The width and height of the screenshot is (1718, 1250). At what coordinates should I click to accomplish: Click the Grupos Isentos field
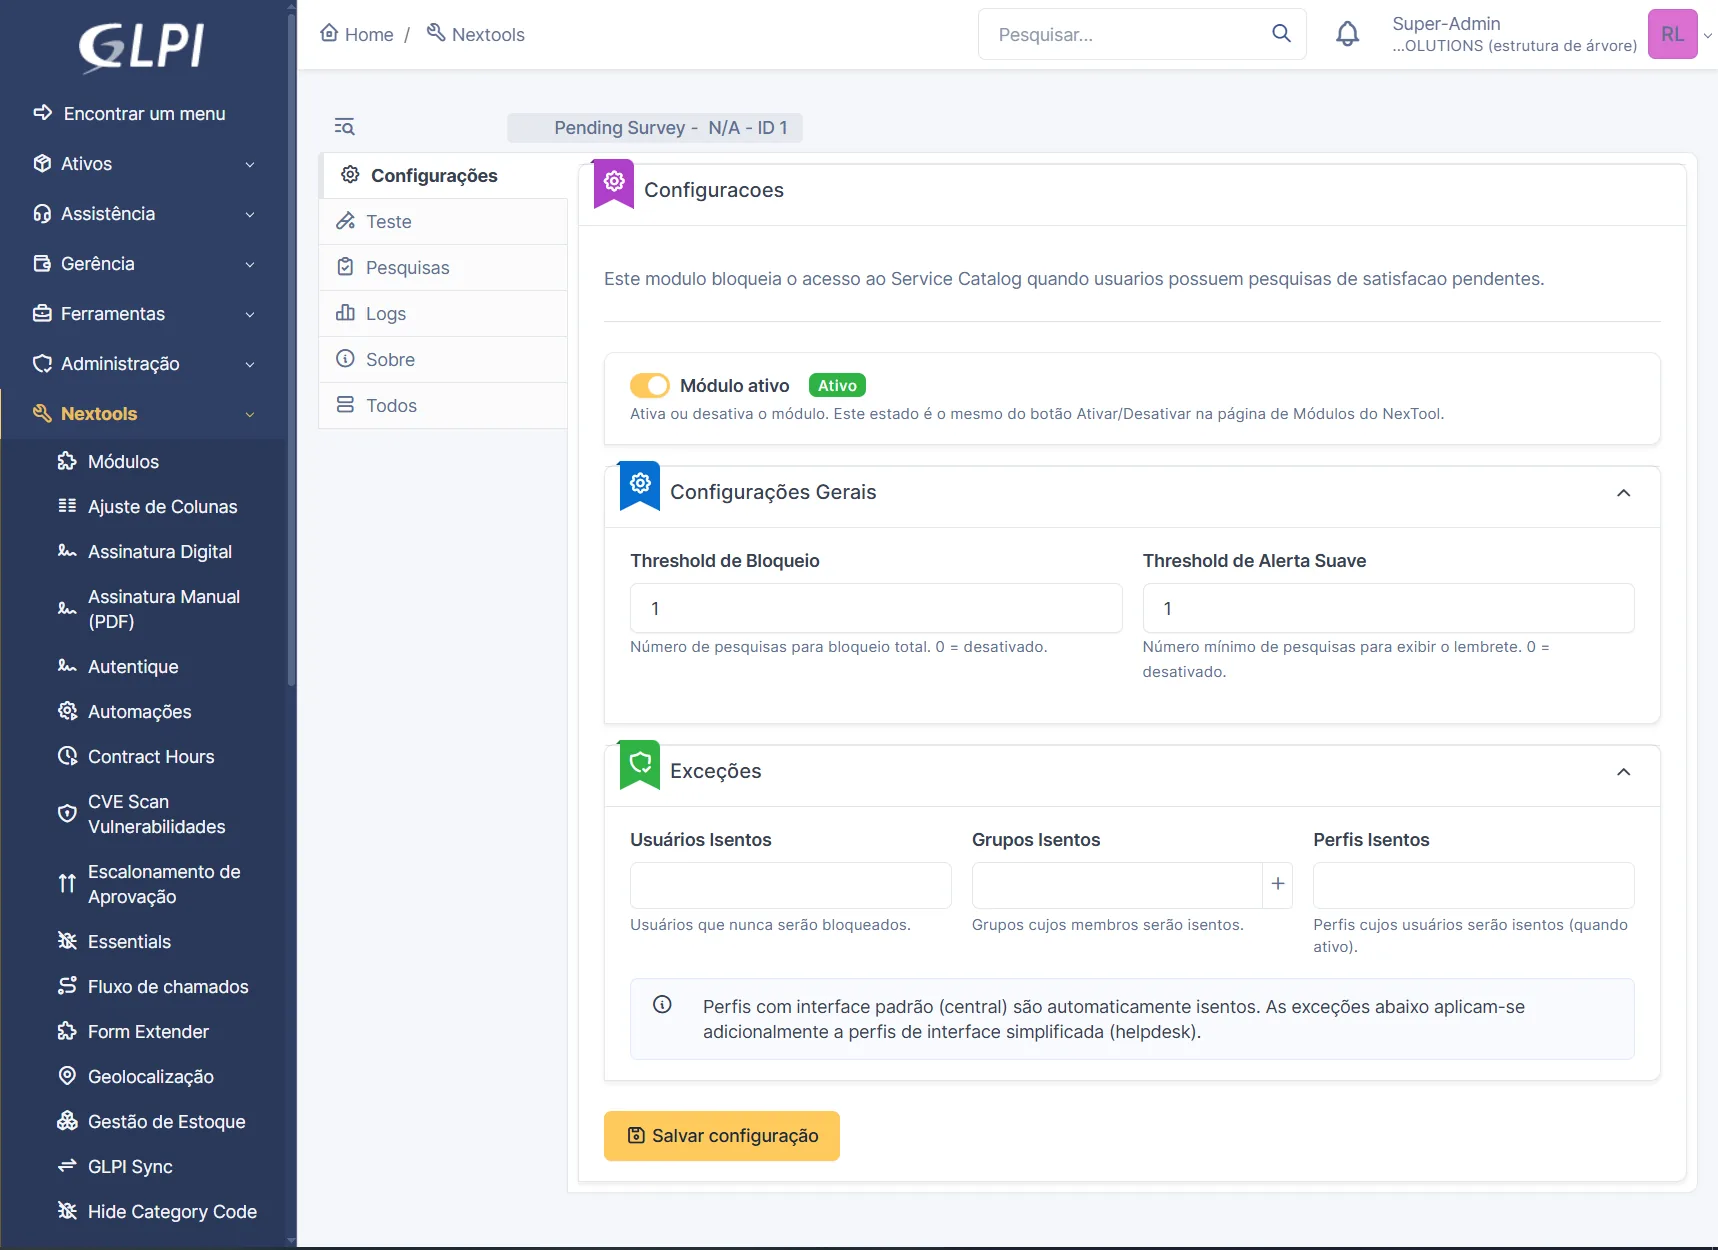[x=1117, y=886]
